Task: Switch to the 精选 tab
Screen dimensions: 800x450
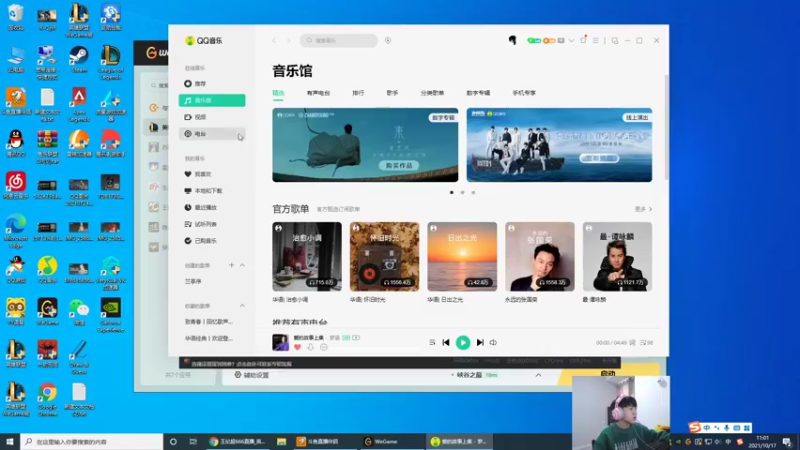Action: pyautogui.click(x=278, y=93)
